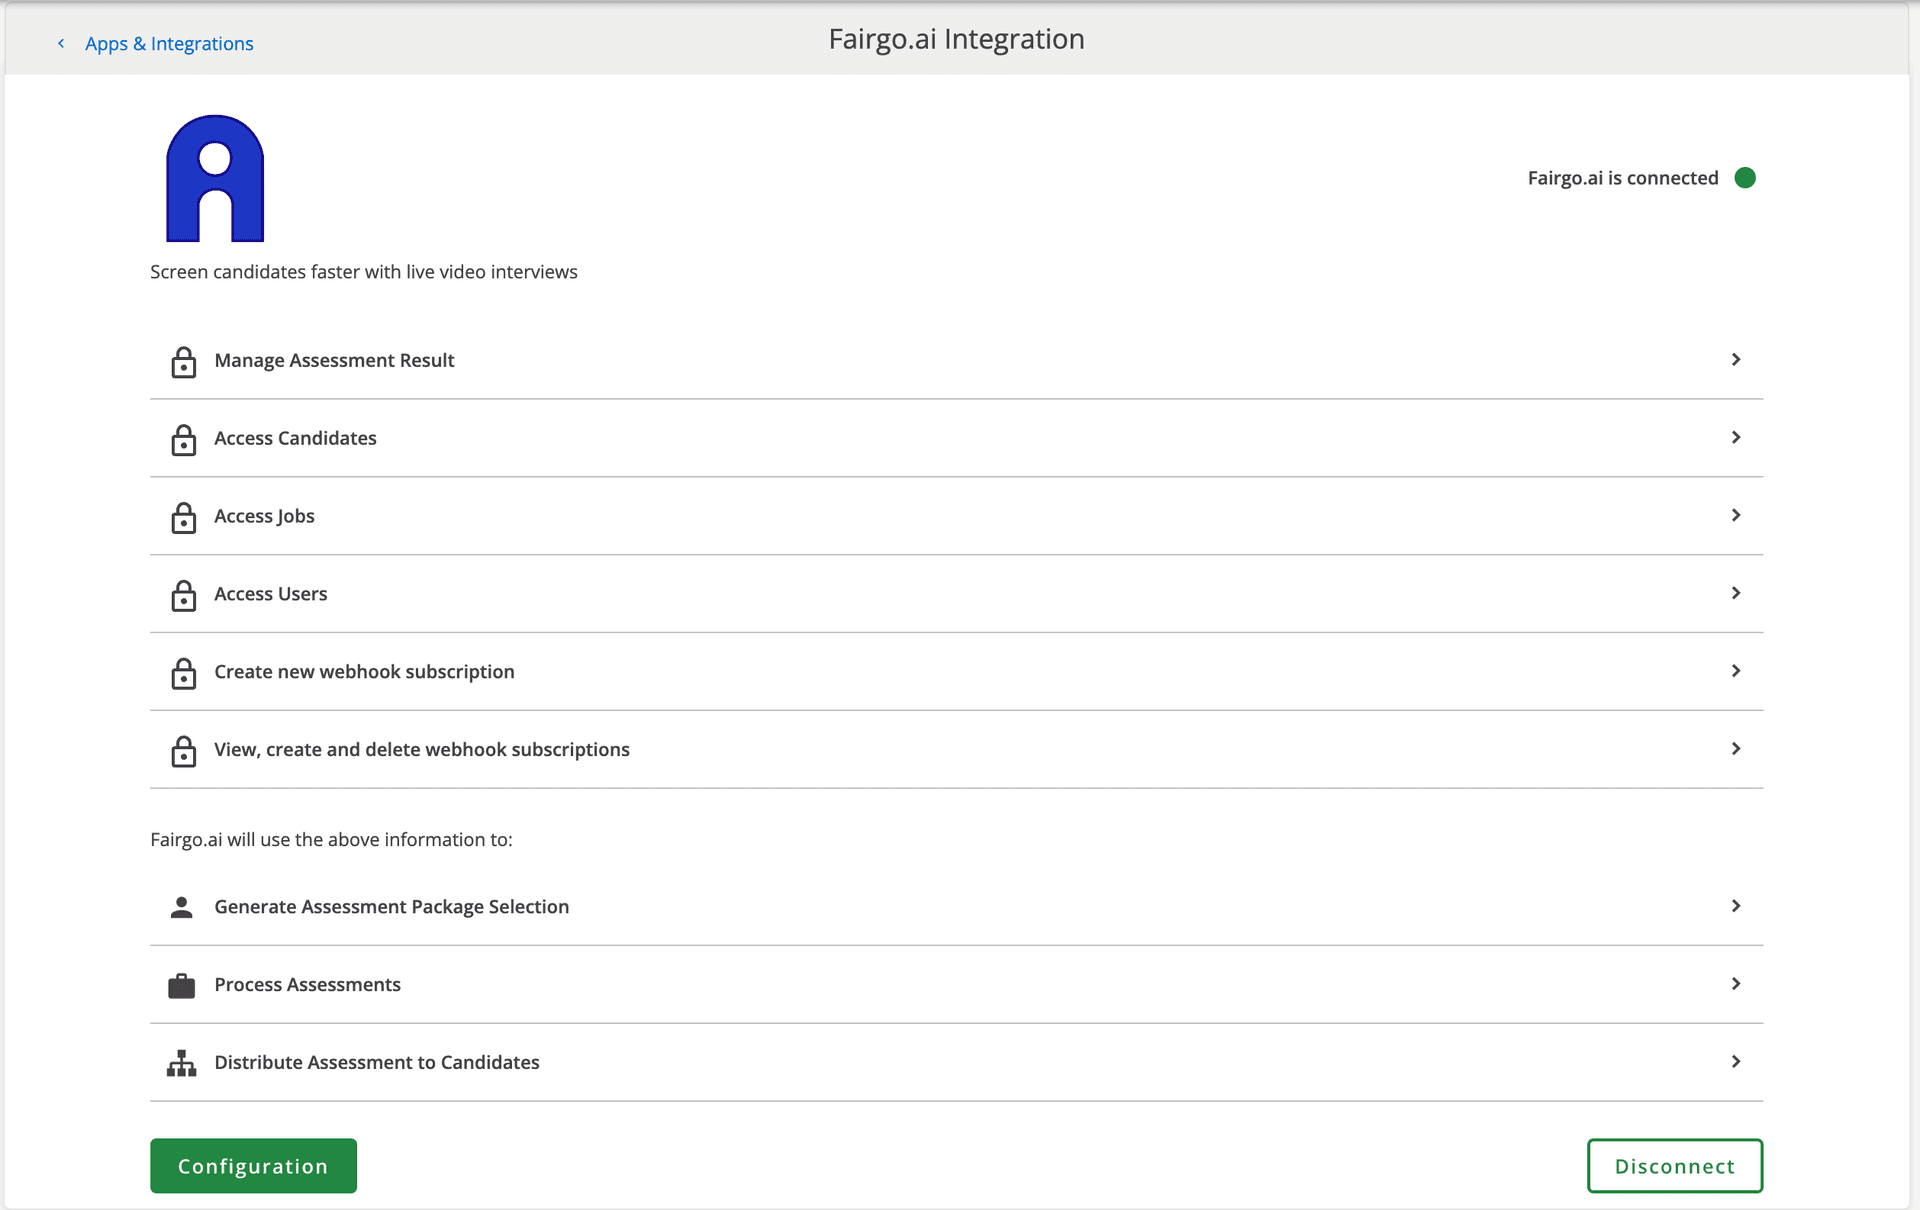Open the Configuration settings

(x=254, y=1165)
